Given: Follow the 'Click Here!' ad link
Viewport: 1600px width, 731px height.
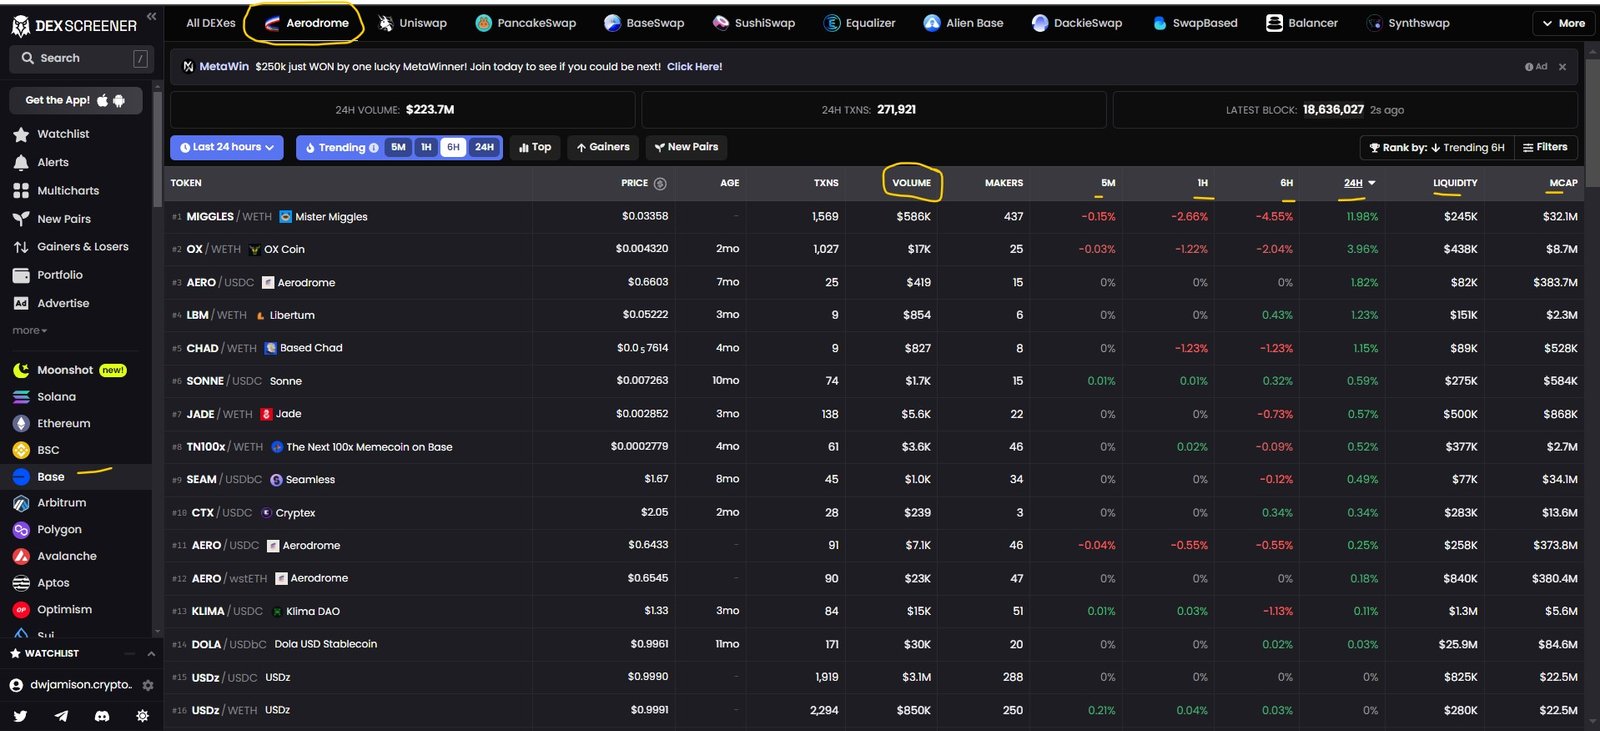Looking at the screenshot, I should [694, 67].
